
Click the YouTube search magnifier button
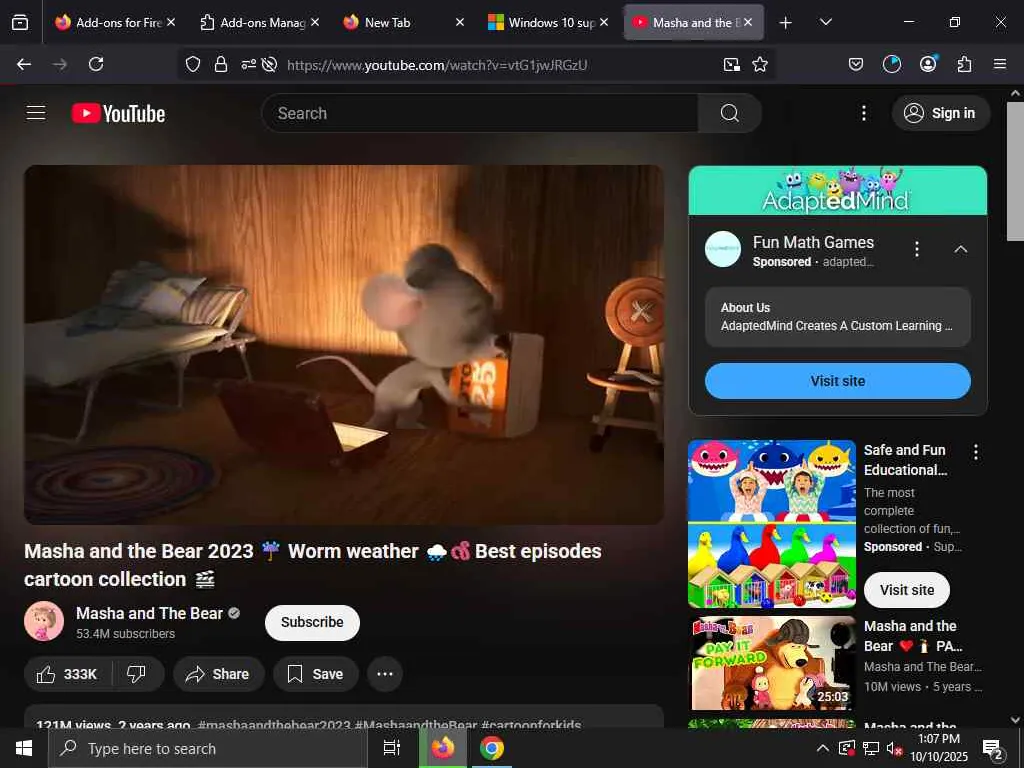pos(729,113)
